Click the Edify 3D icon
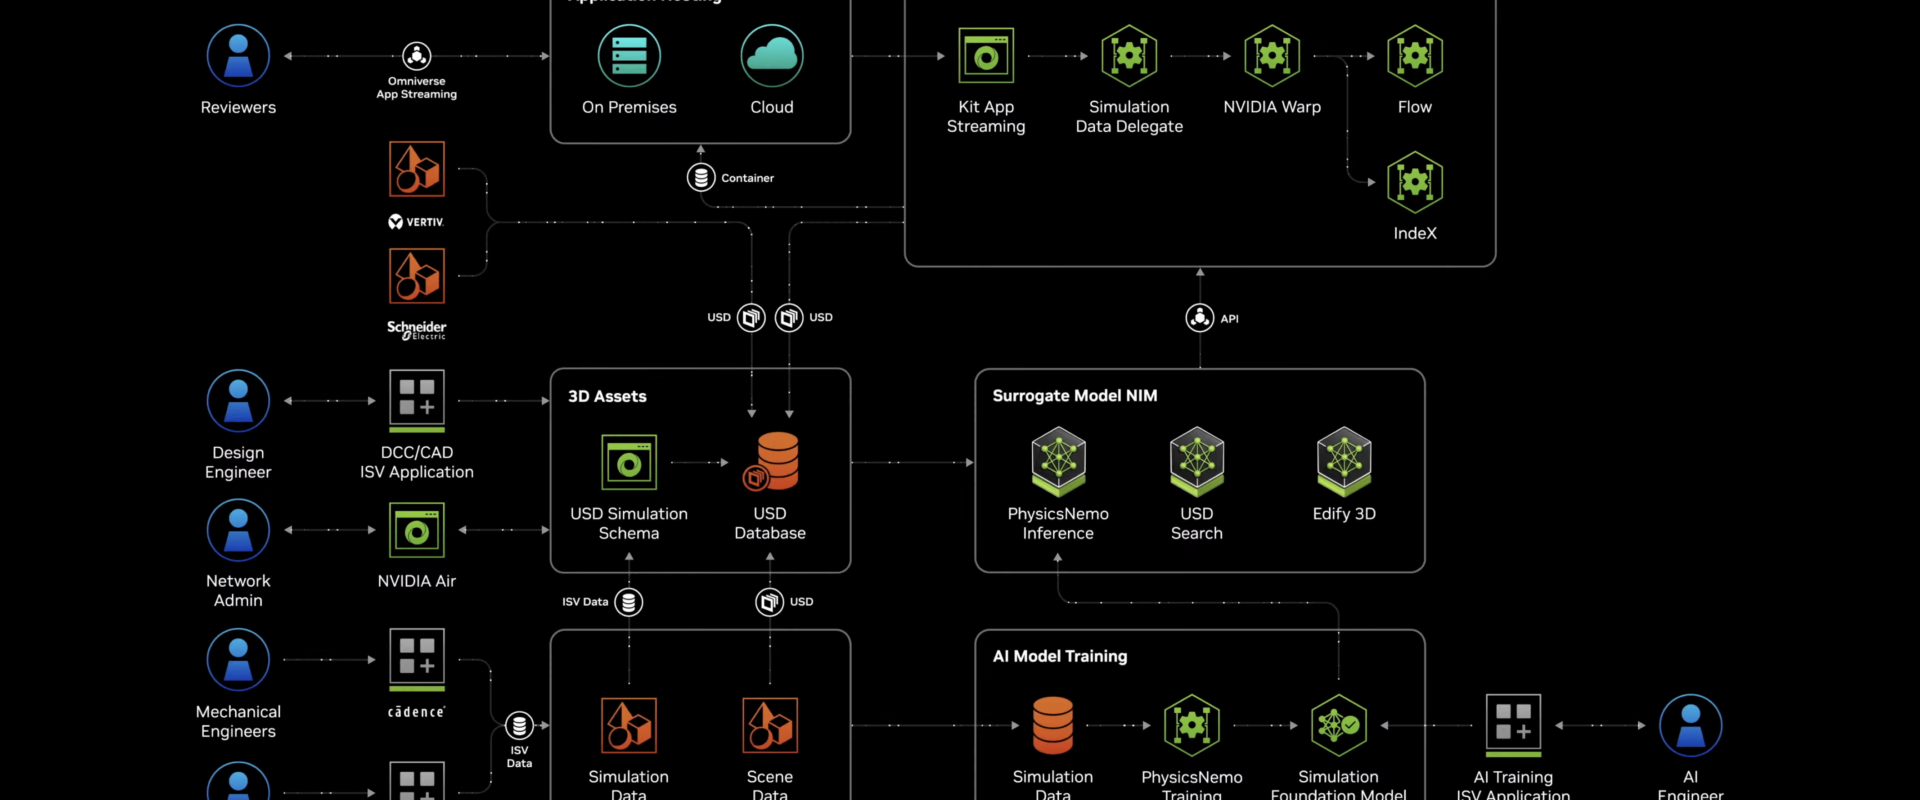Image resolution: width=1920 pixels, height=800 pixels. 1344,461
